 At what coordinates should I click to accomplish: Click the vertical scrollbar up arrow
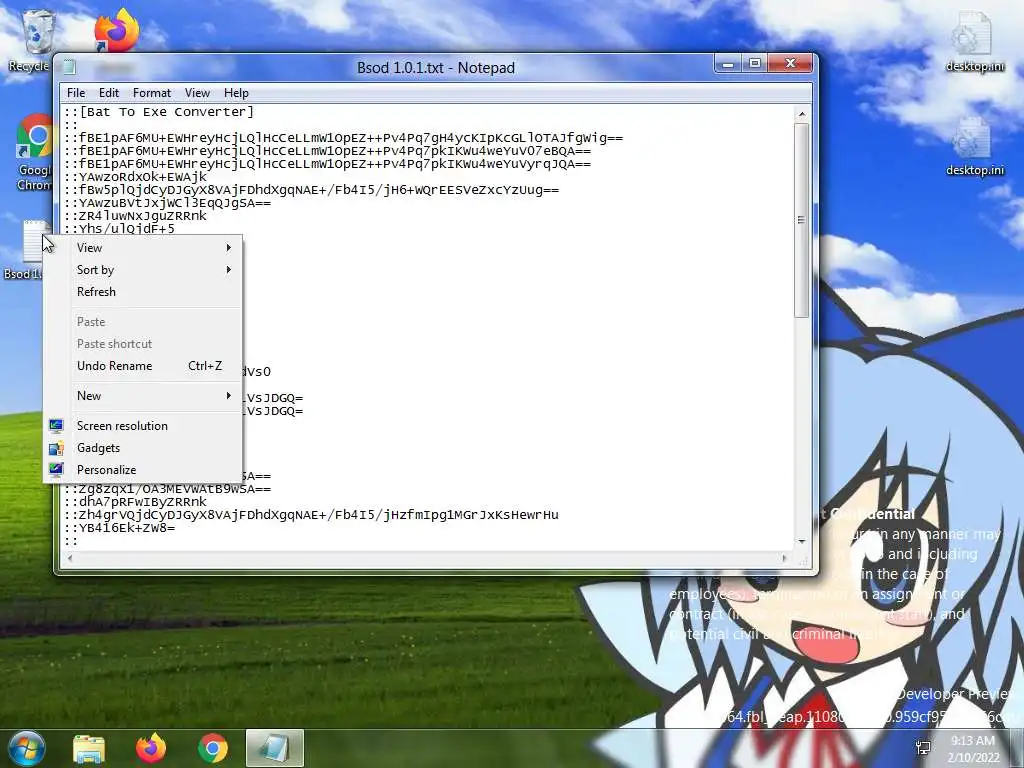tap(802, 114)
